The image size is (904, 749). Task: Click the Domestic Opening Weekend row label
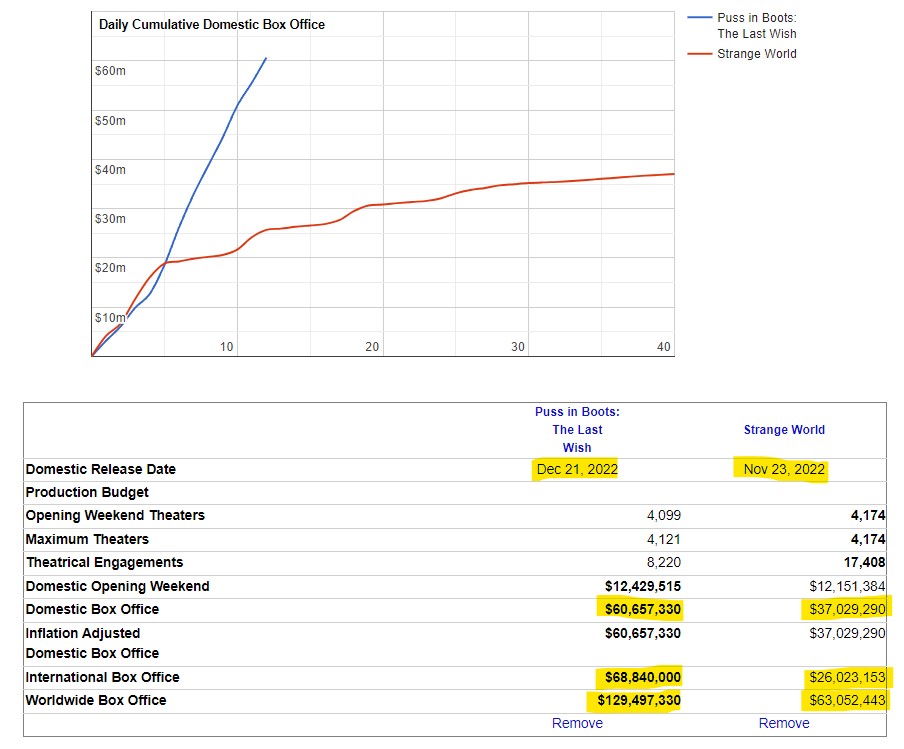(x=118, y=586)
